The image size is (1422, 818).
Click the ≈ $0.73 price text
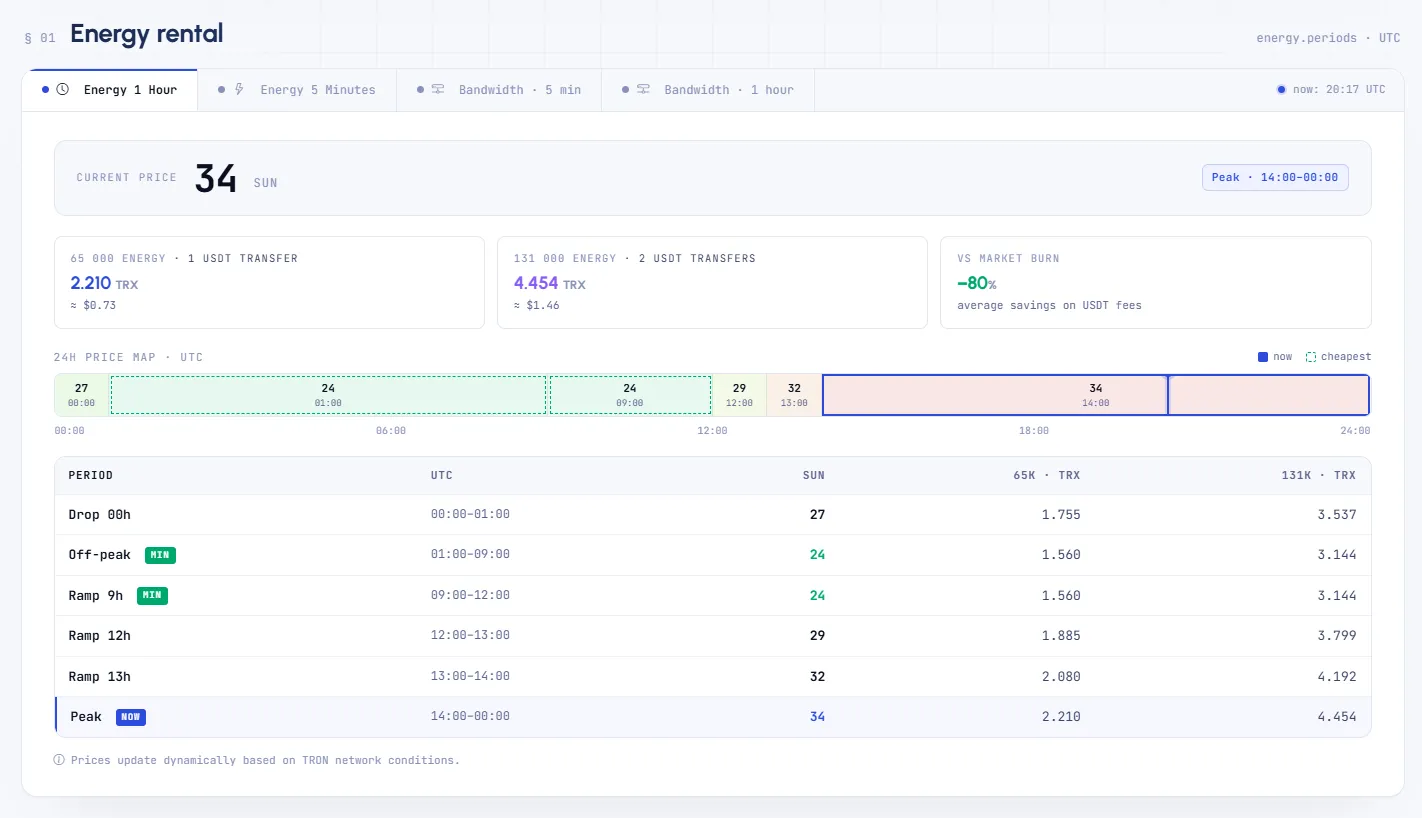tap(93, 305)
